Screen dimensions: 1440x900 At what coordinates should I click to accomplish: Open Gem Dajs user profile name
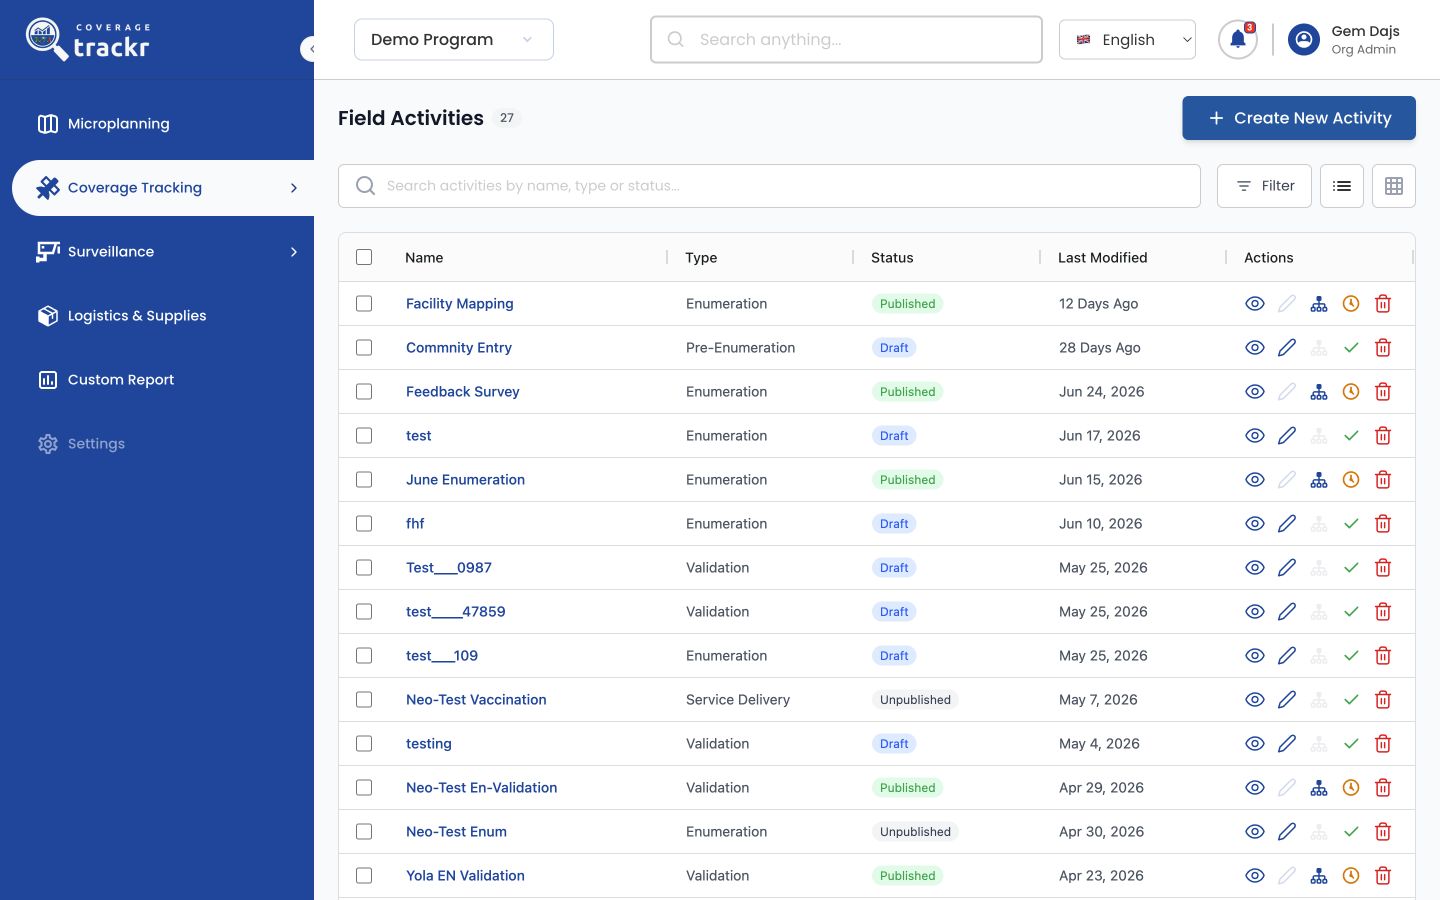(1365, 31)
